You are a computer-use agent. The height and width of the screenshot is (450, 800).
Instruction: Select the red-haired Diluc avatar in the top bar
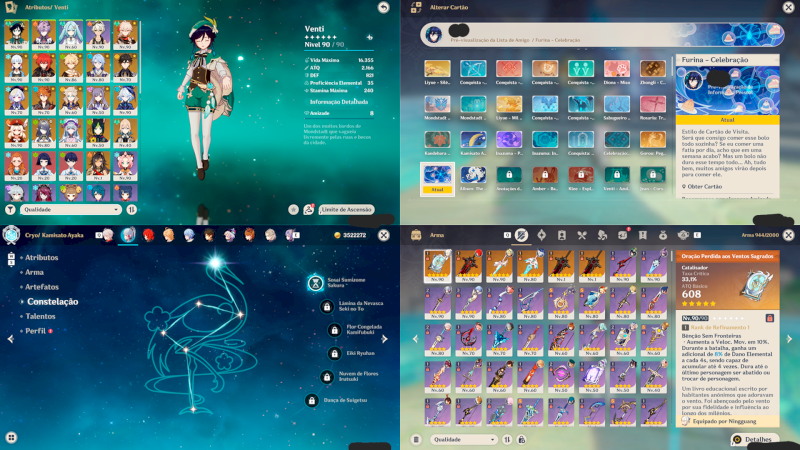[148, 235]
